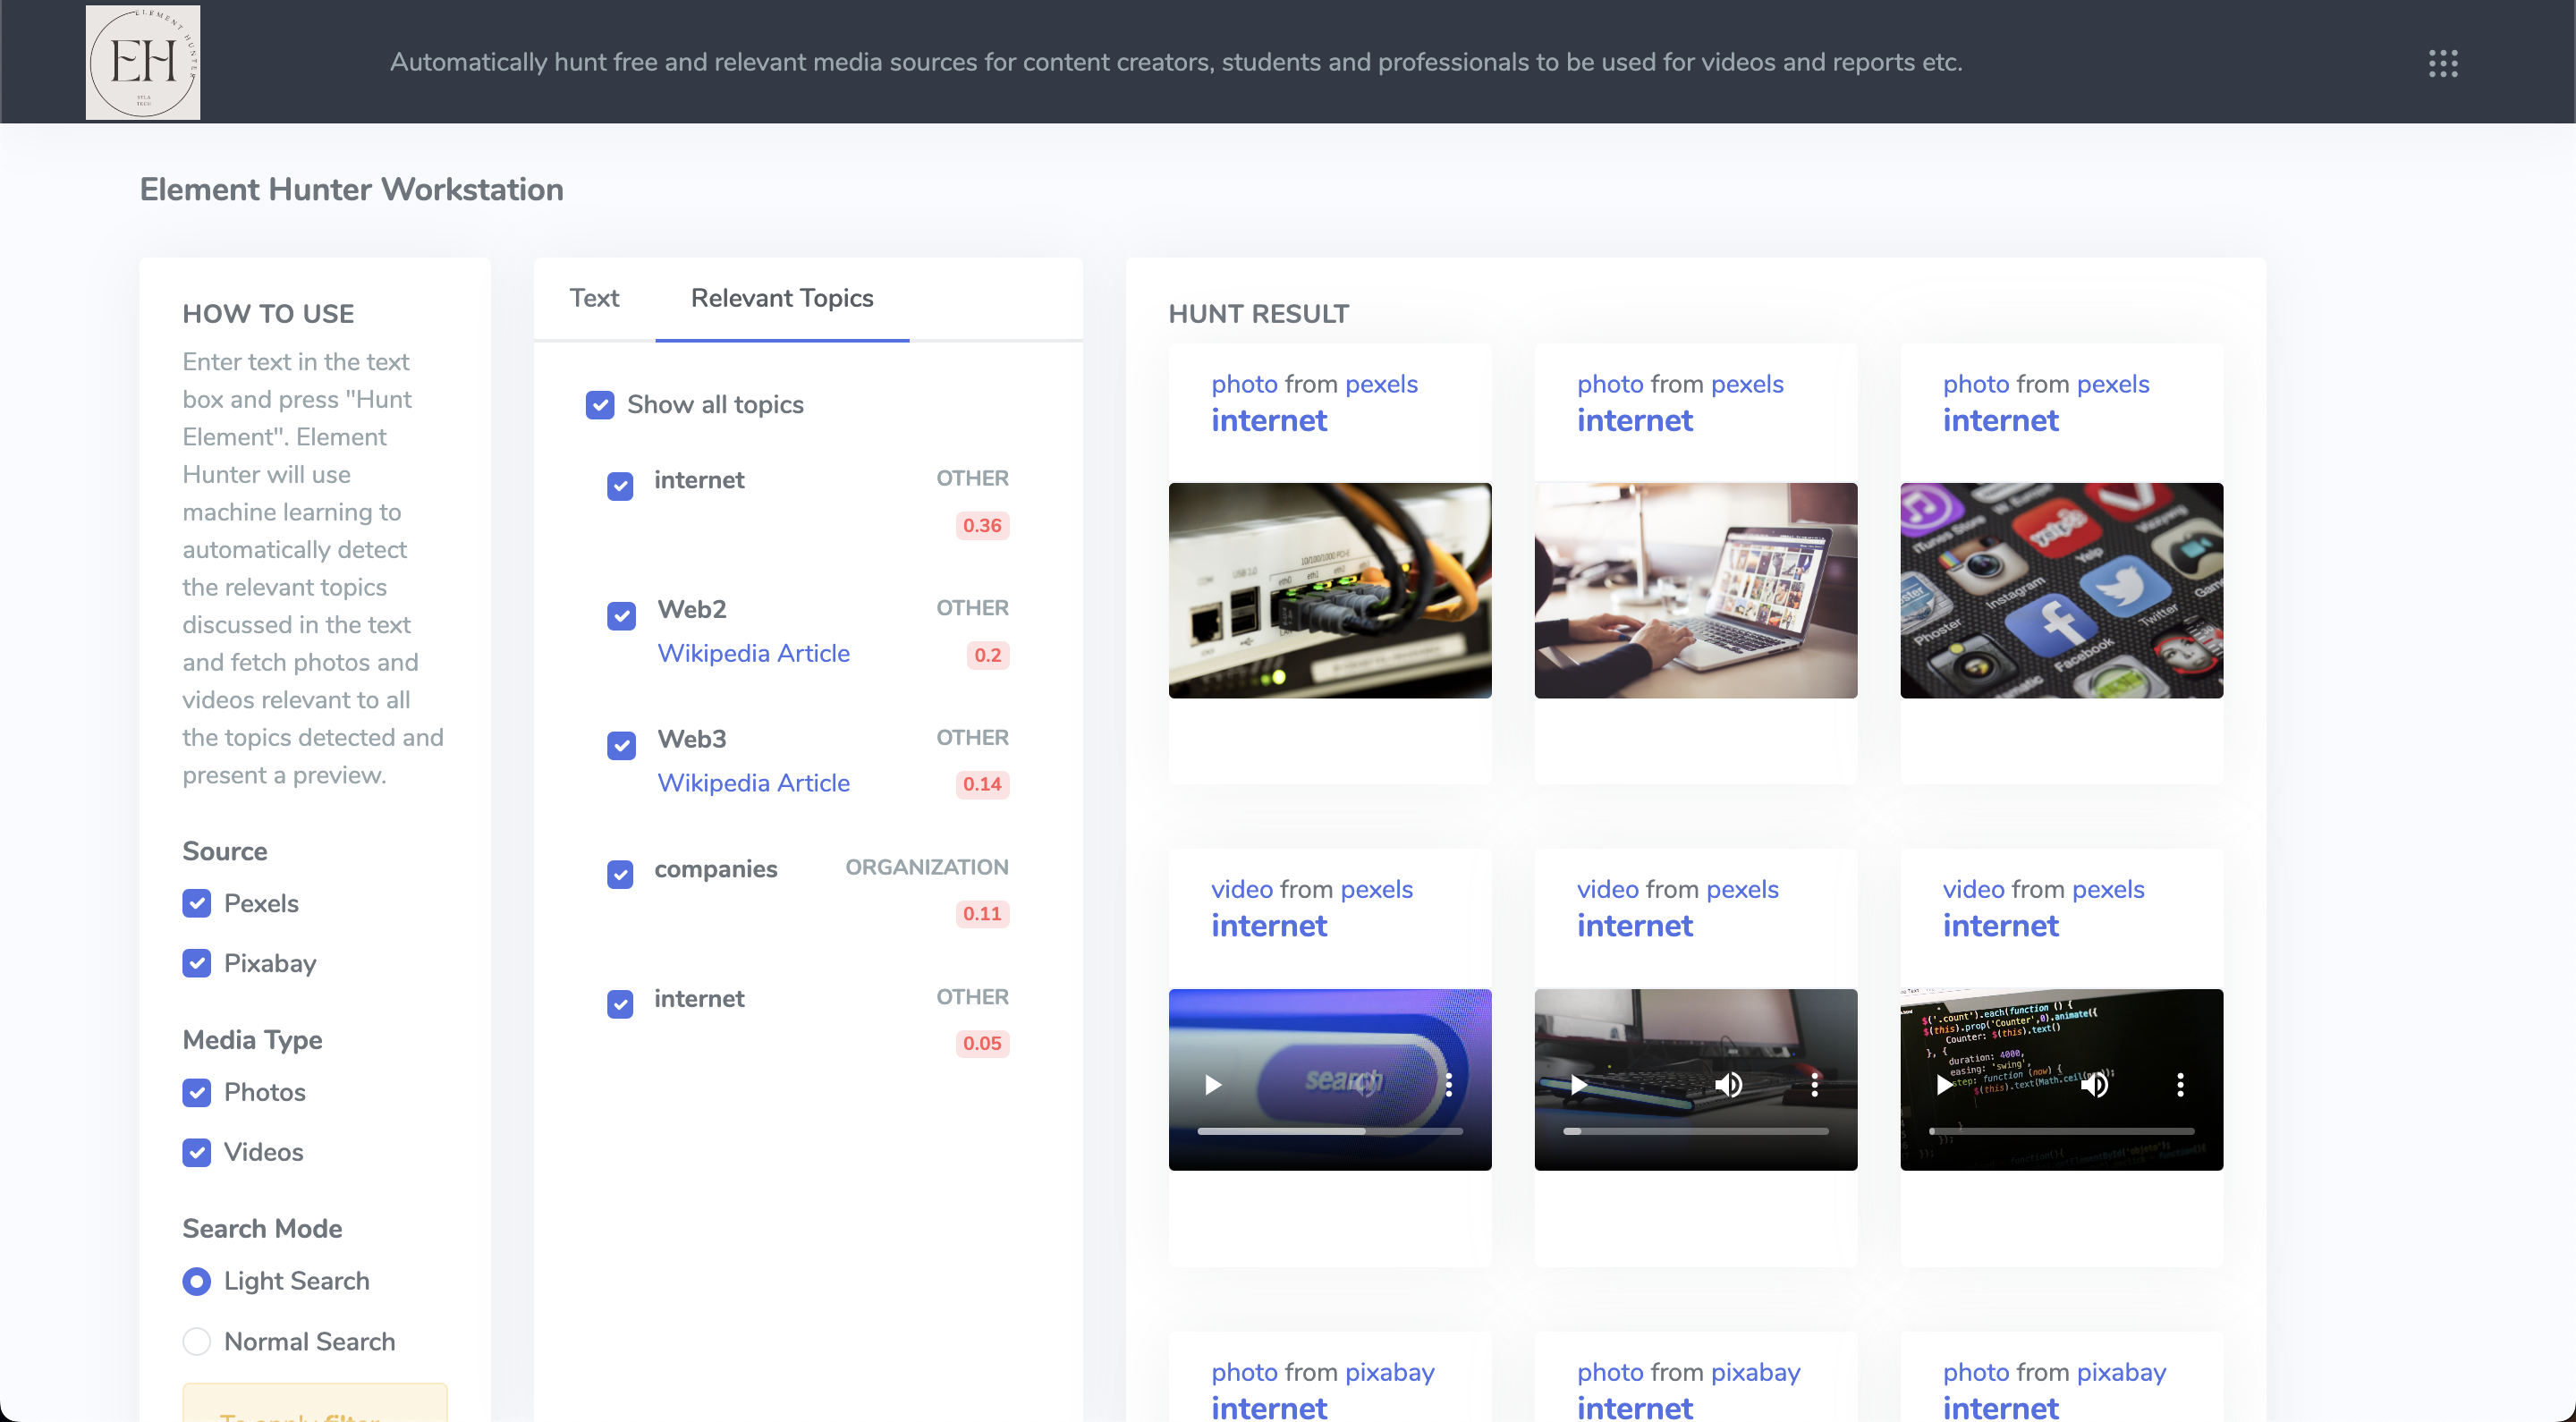Select Light Search mode
Image resolution: width=2576 pixels, height=1422 pixels.
click(x=197, y=1281)
